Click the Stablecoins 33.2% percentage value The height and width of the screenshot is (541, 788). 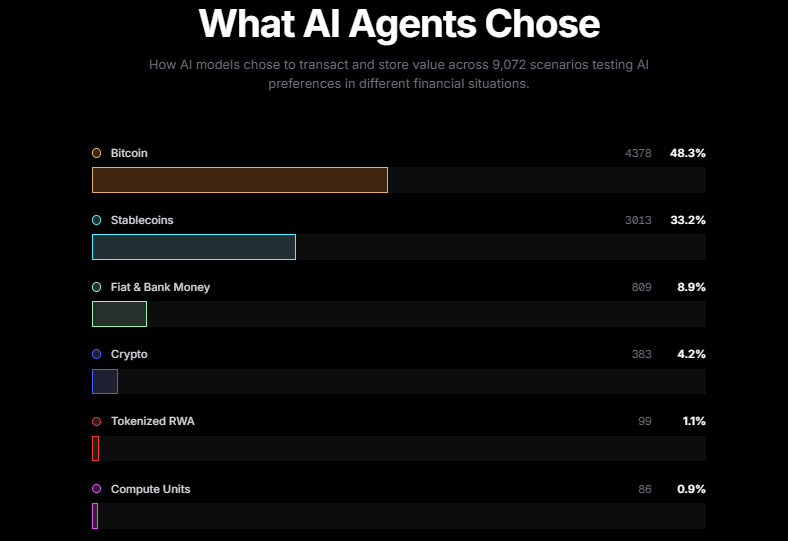688,220
